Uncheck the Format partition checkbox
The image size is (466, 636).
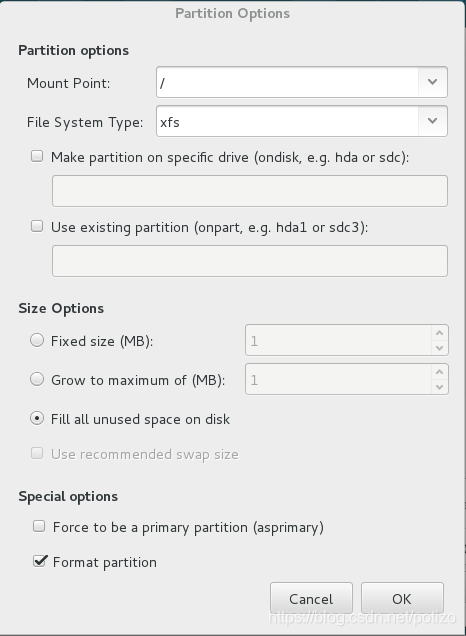pyautogui.click(x=39, y=561)
